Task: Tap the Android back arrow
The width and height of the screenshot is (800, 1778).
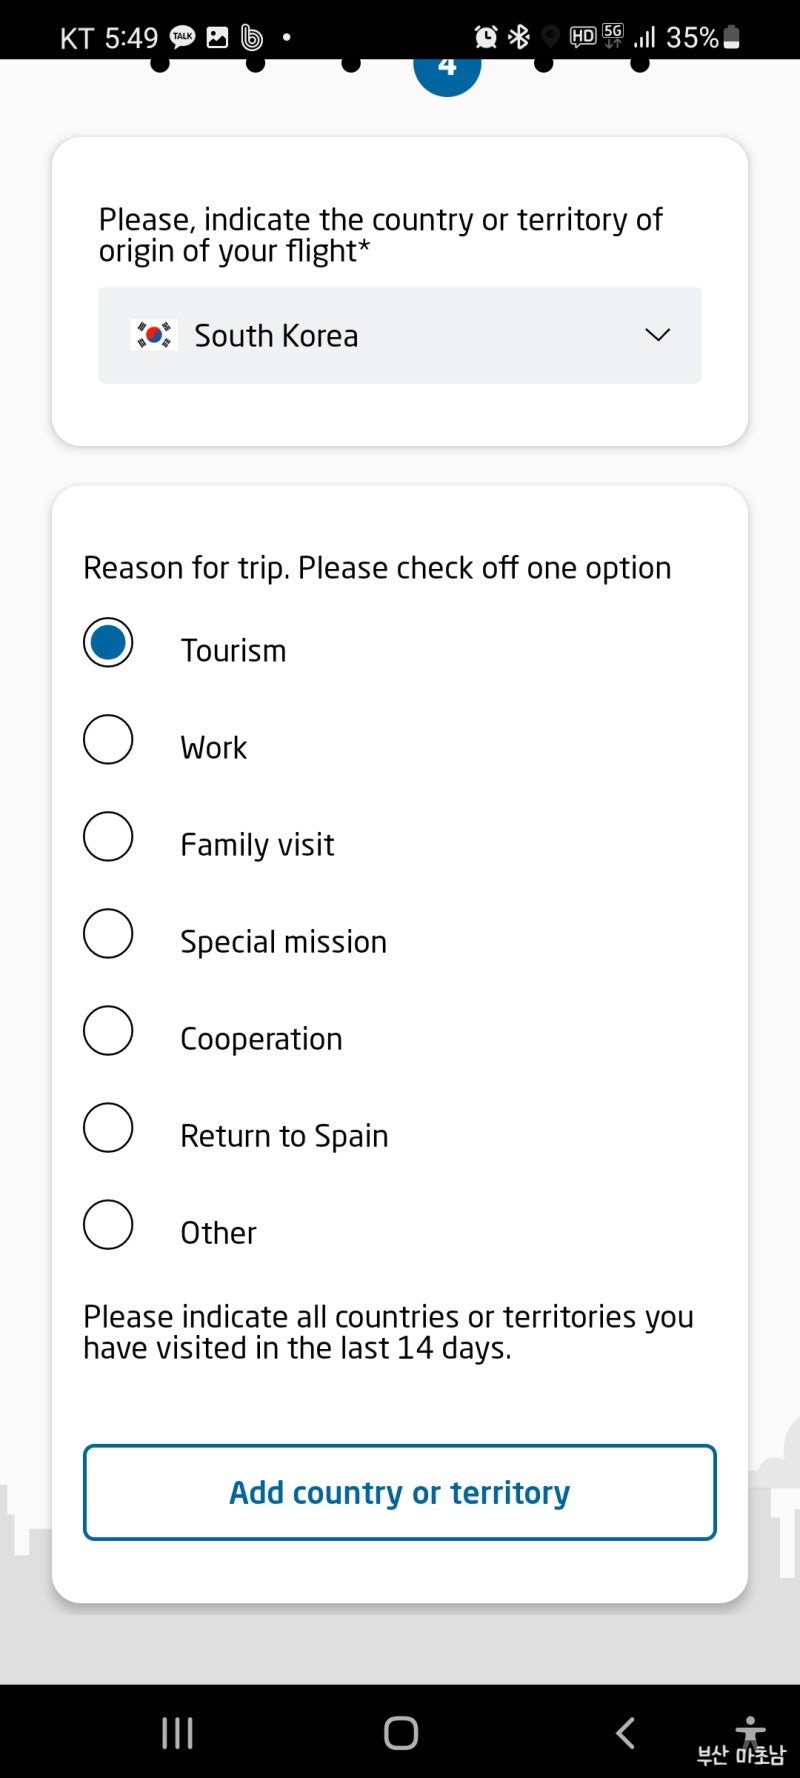Action: (626, 1732)
